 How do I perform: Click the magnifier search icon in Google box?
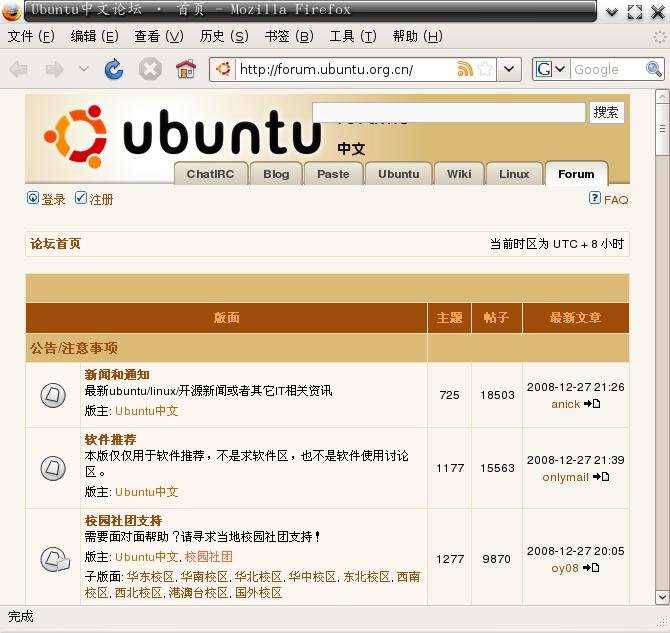tap(654, 69)
